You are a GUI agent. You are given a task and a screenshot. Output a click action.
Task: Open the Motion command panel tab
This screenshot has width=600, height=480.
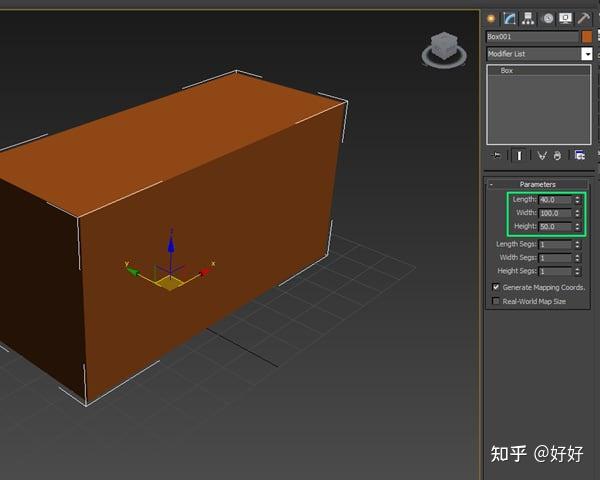coord(548,18)
